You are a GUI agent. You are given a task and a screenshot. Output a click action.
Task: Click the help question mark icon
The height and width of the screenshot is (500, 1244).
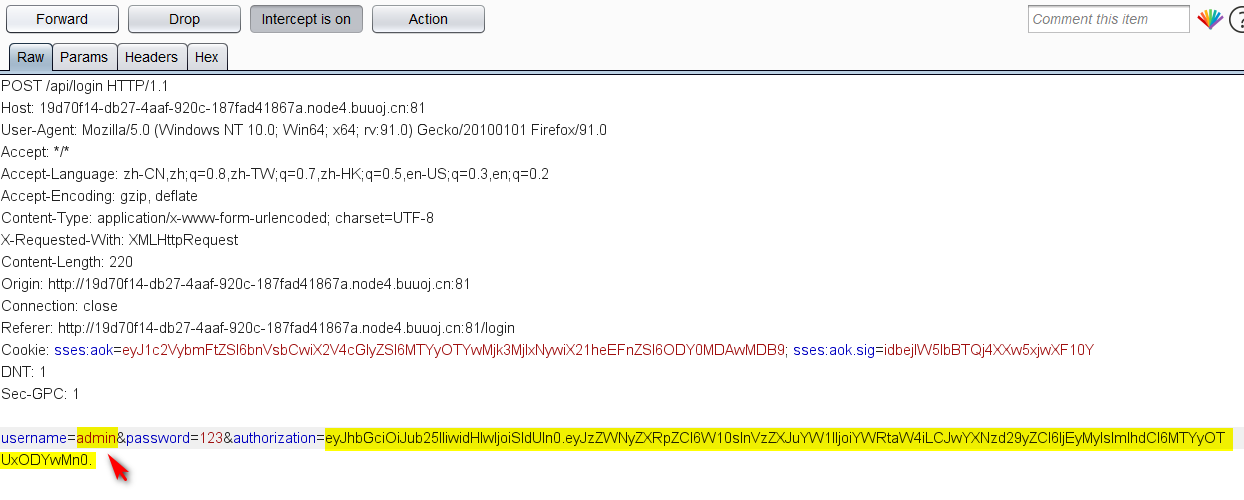click(1236, 19)
